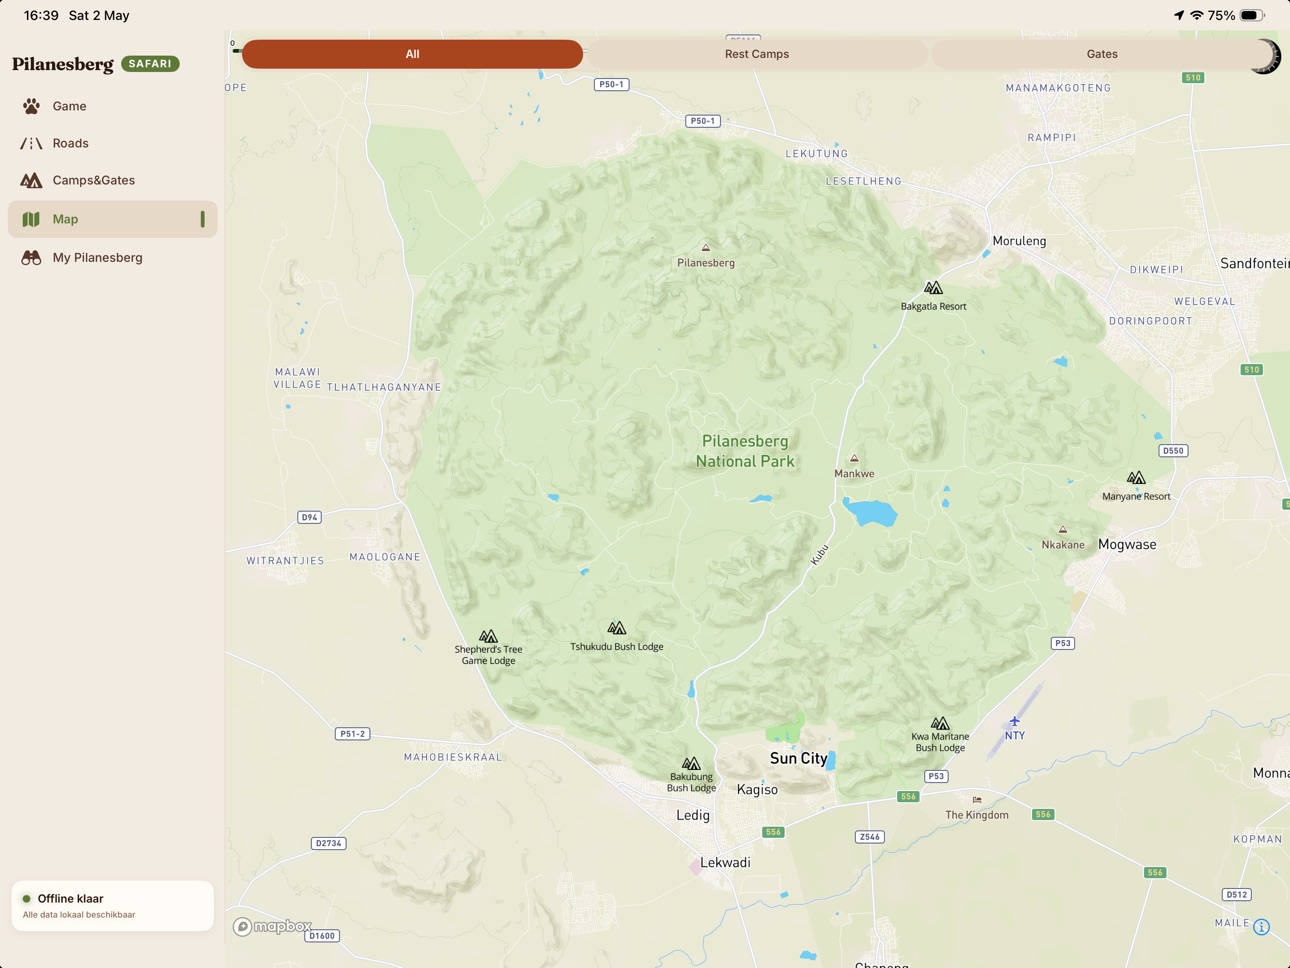Open the Offline klaar status card
This screenshot has height=968, width=1290.
tap(112, 906)
